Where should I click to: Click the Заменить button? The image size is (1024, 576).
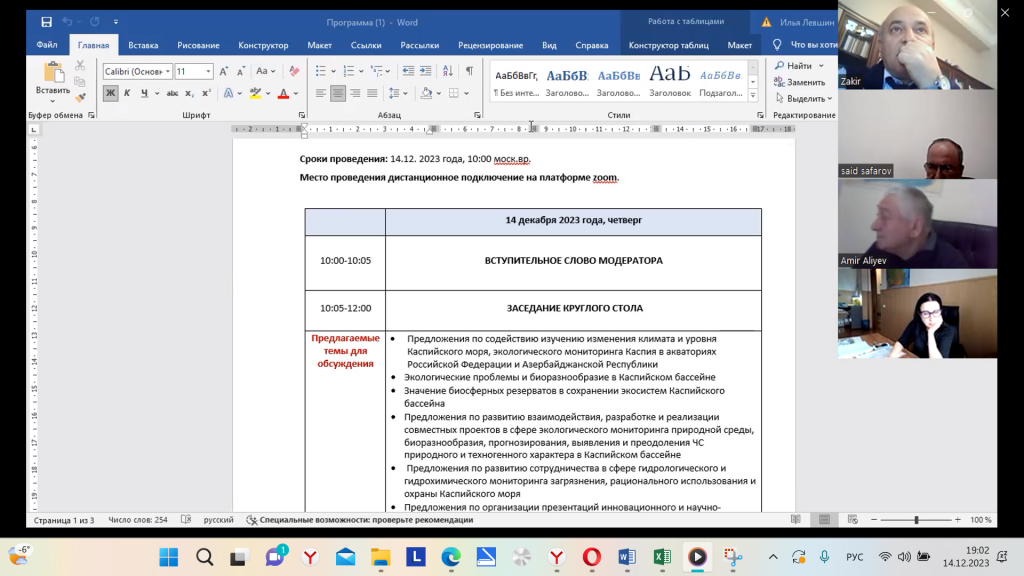click(x=799, y=82)
